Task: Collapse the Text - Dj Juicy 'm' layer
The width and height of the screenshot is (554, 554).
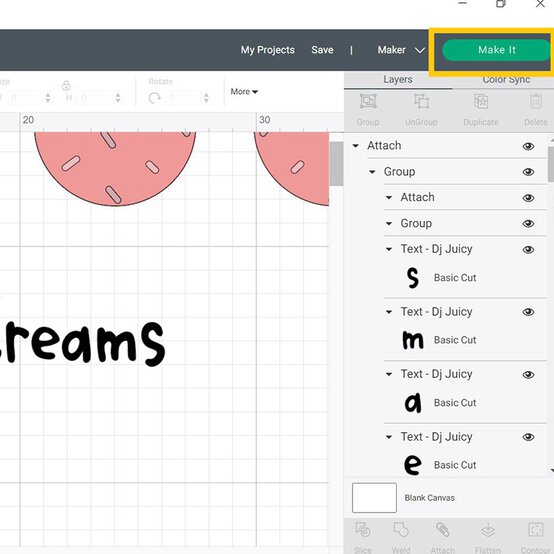Action: (x=389, y=312)
